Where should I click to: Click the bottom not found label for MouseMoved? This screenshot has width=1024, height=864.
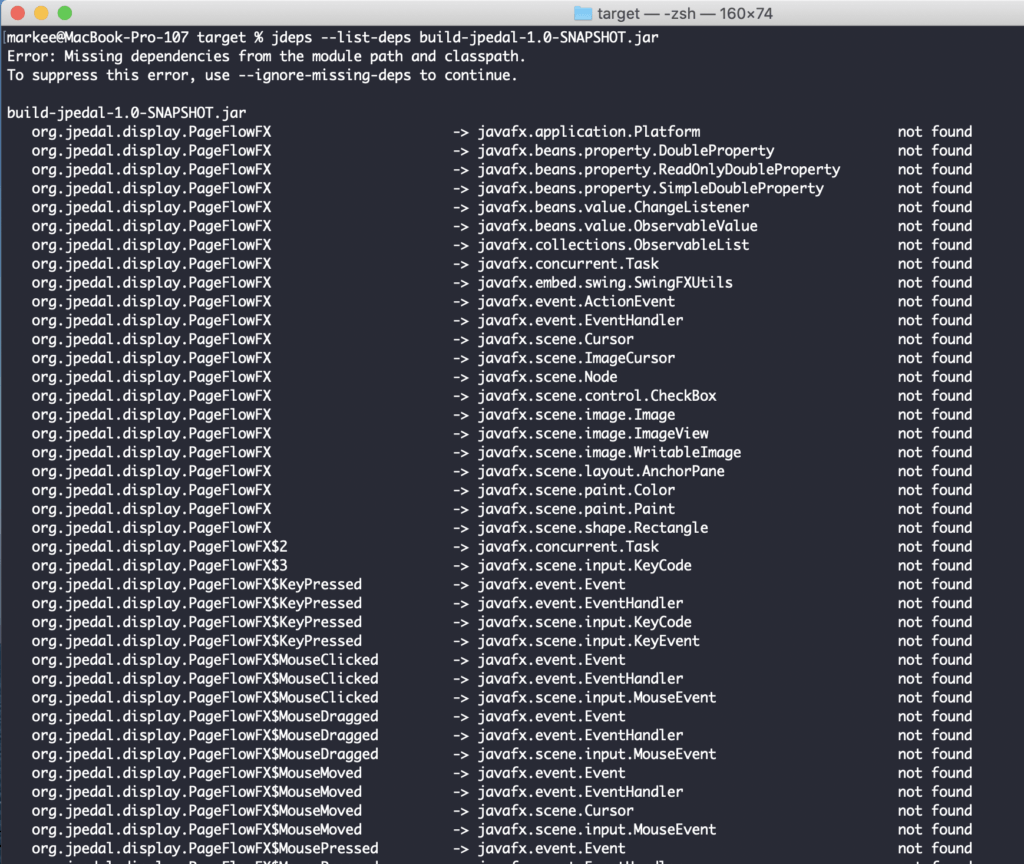tap(933, 829)
